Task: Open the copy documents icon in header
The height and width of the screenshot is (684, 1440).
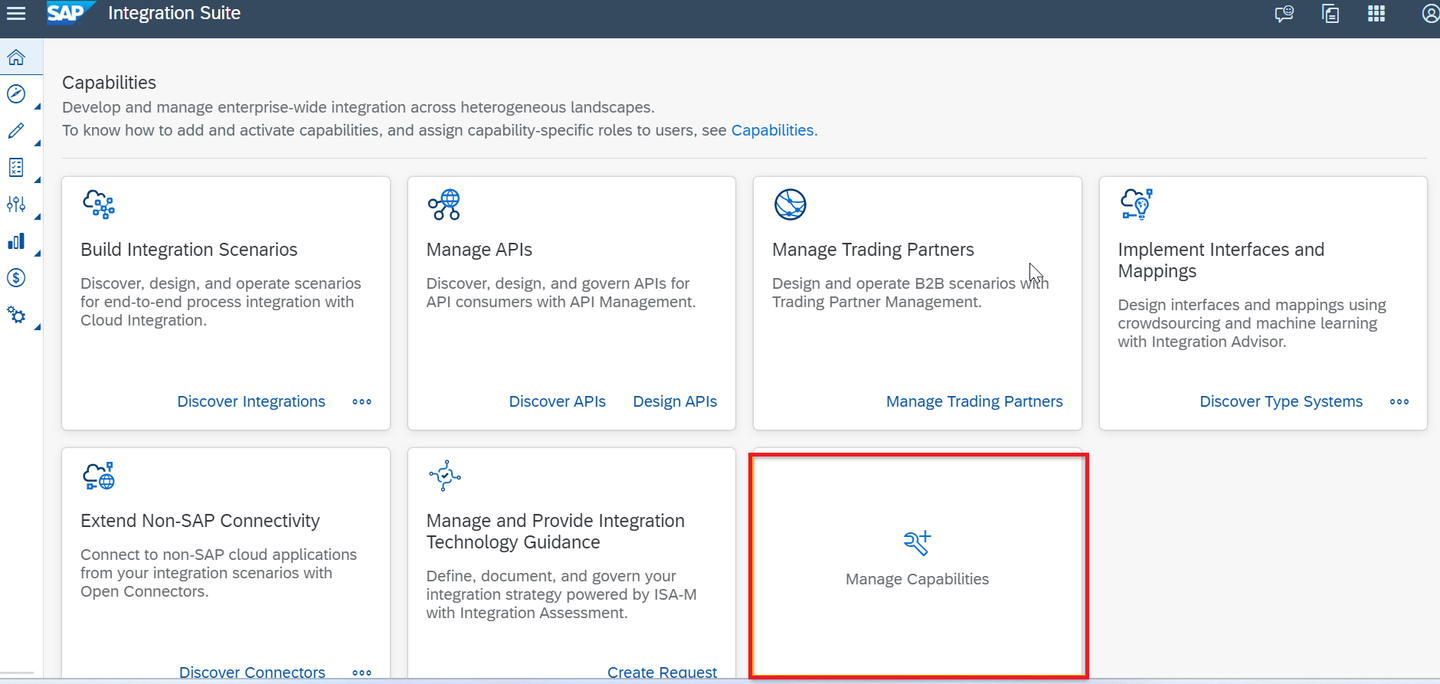Action: (1330, 14)
